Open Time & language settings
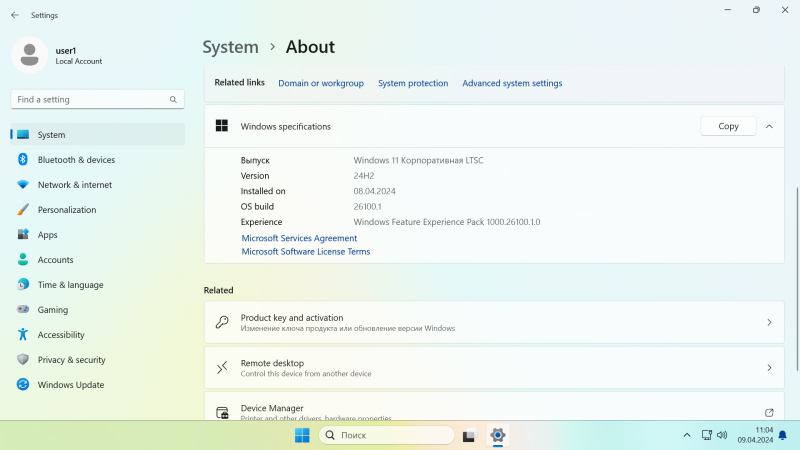This screenshot has height=450, width=800. coord(97,285)
